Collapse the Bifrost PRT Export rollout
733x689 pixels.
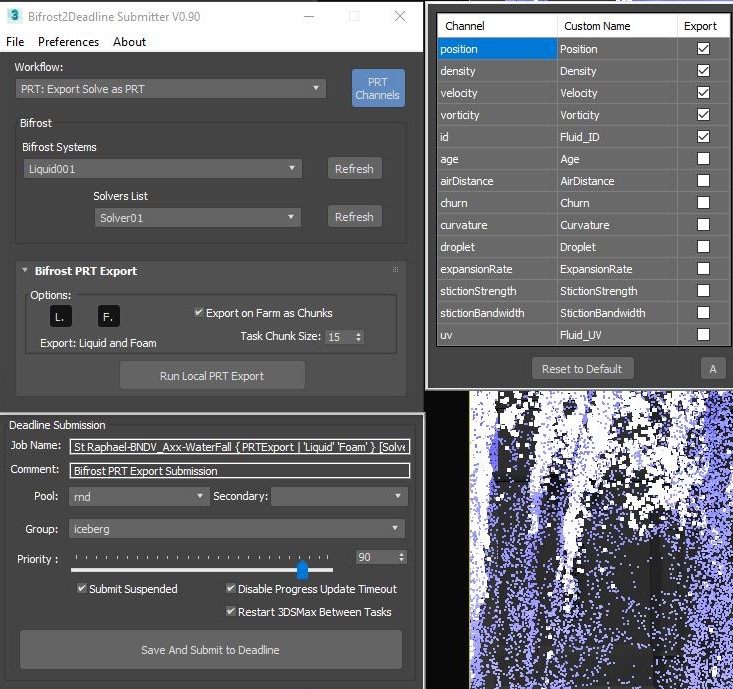point(25,271)
